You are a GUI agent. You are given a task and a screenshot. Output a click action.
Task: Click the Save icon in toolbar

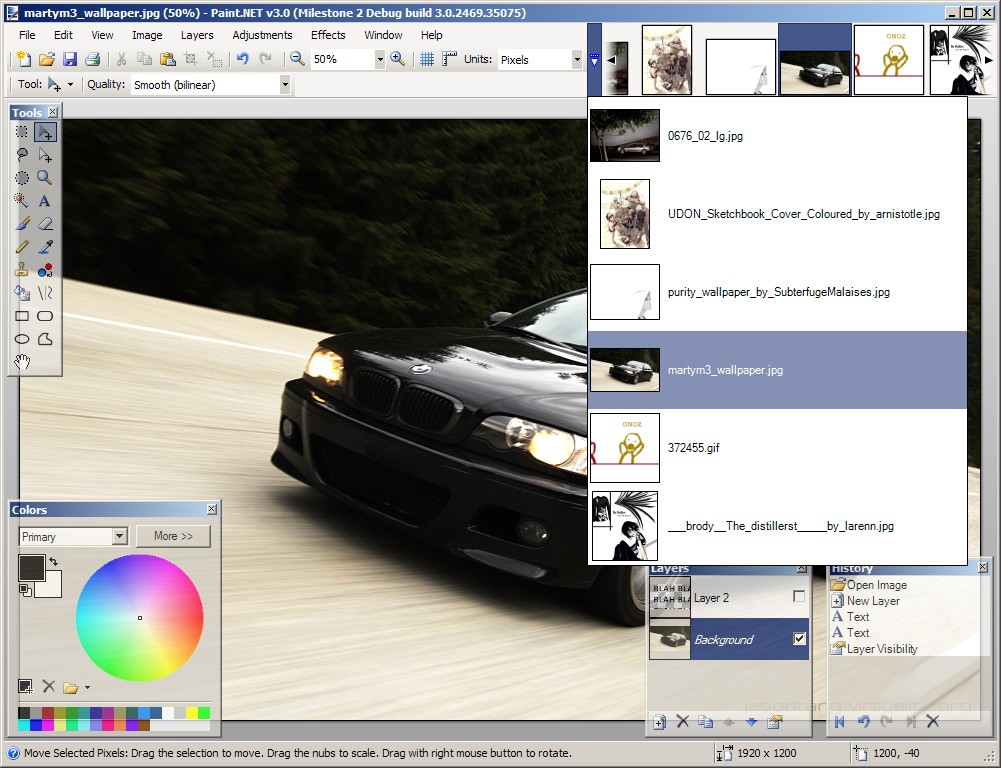(70, 60)
